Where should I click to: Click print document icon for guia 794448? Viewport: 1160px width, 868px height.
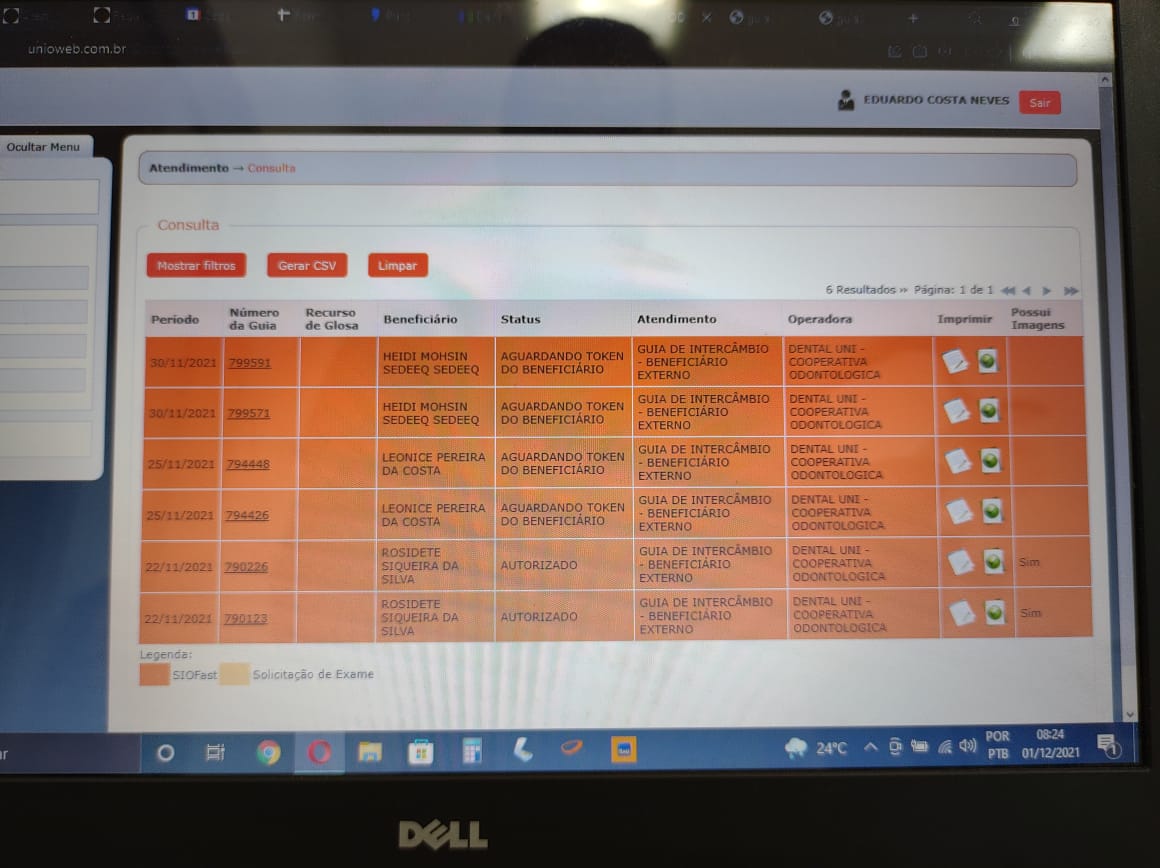tap(958, 462)
